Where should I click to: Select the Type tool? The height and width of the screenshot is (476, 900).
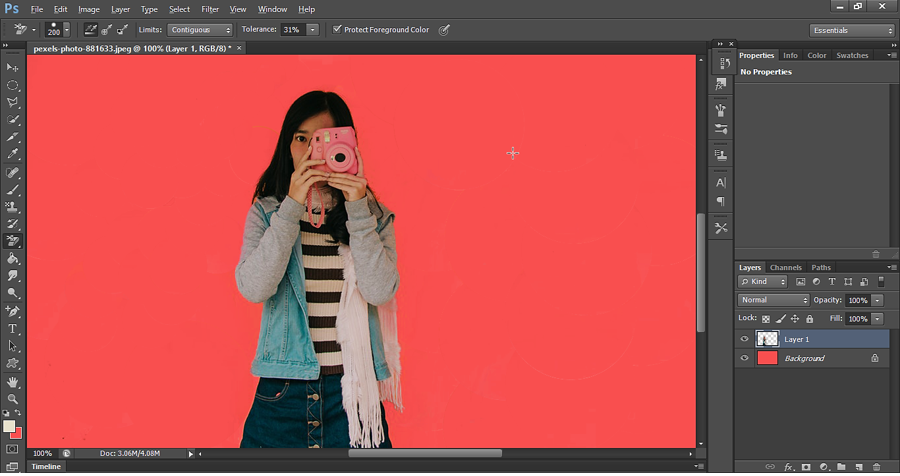point(13,328)
